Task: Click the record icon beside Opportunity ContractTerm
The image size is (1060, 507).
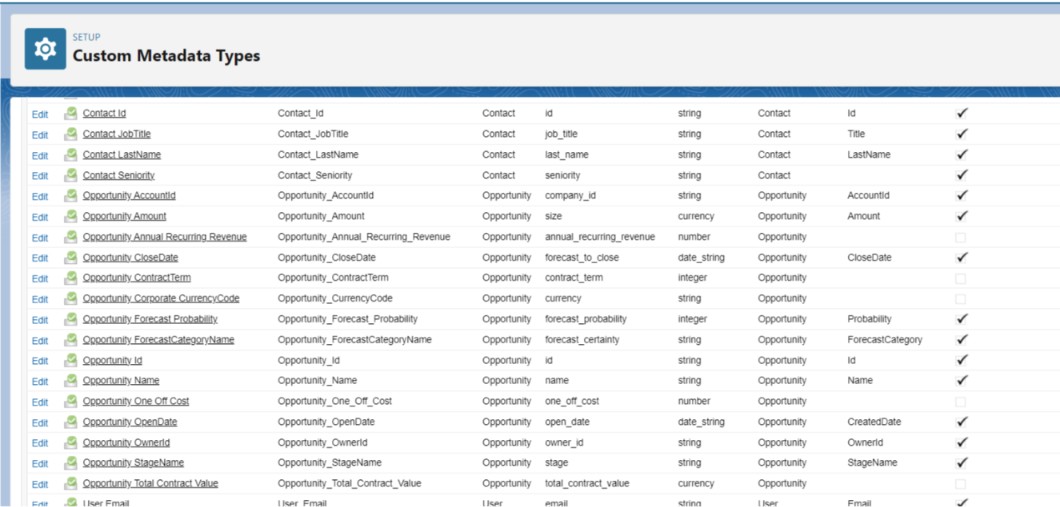Action: pos(71,278)
